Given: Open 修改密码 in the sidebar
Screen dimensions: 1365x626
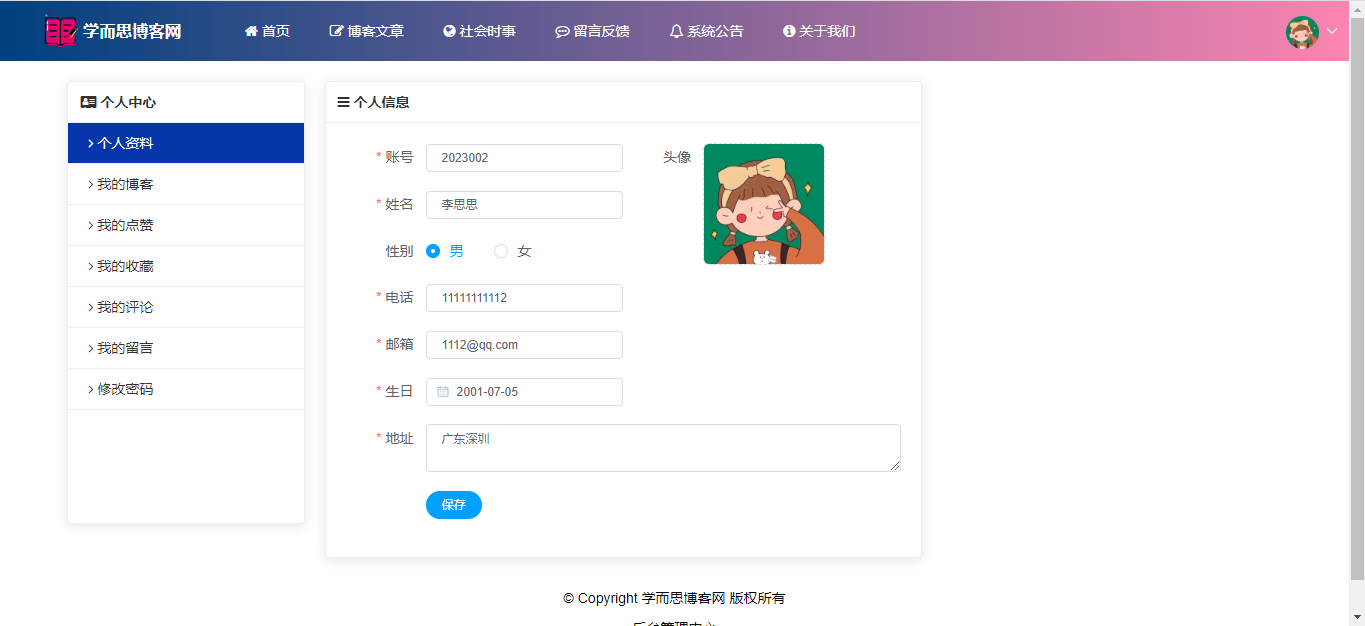Looking at the screenshot, I should coord(186,389).
